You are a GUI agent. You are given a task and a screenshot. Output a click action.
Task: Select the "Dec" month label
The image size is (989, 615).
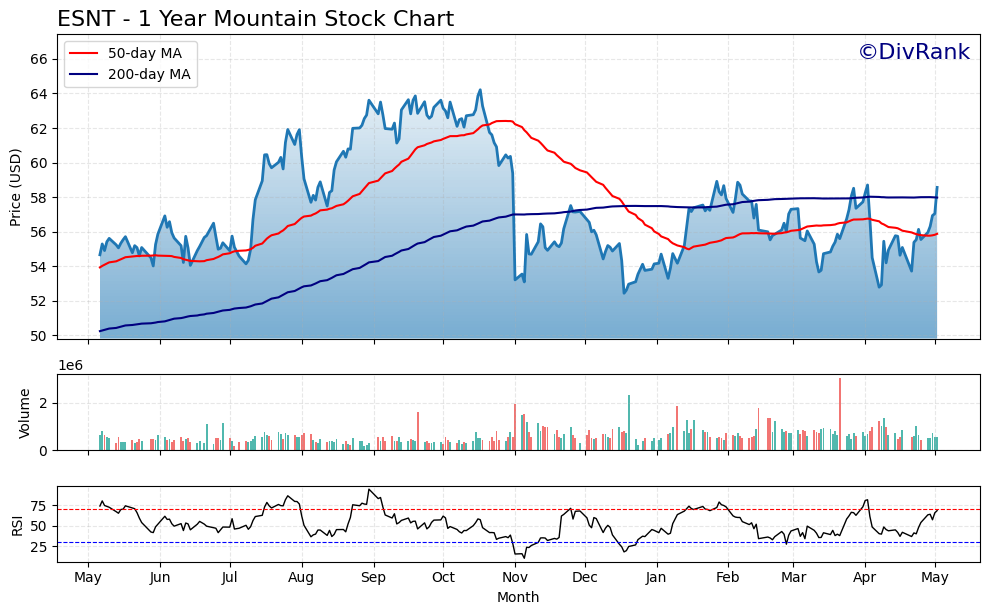click(585, 578)
